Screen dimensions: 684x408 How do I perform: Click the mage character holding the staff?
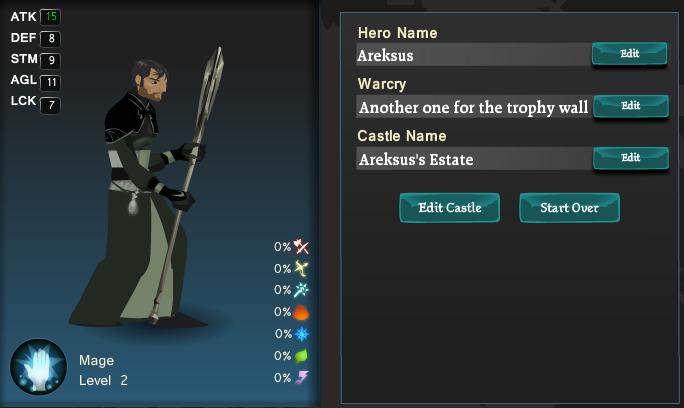[x=146, y=190]
